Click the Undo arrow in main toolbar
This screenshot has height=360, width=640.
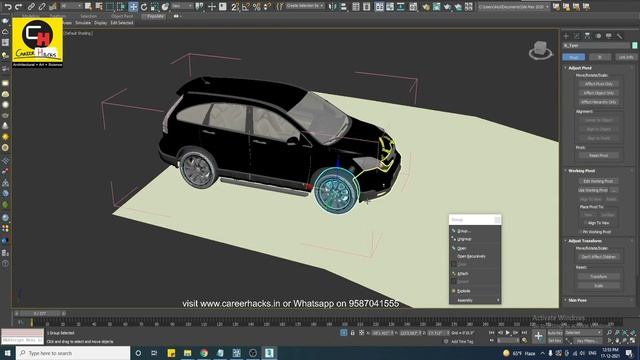[x=8, y=7]
